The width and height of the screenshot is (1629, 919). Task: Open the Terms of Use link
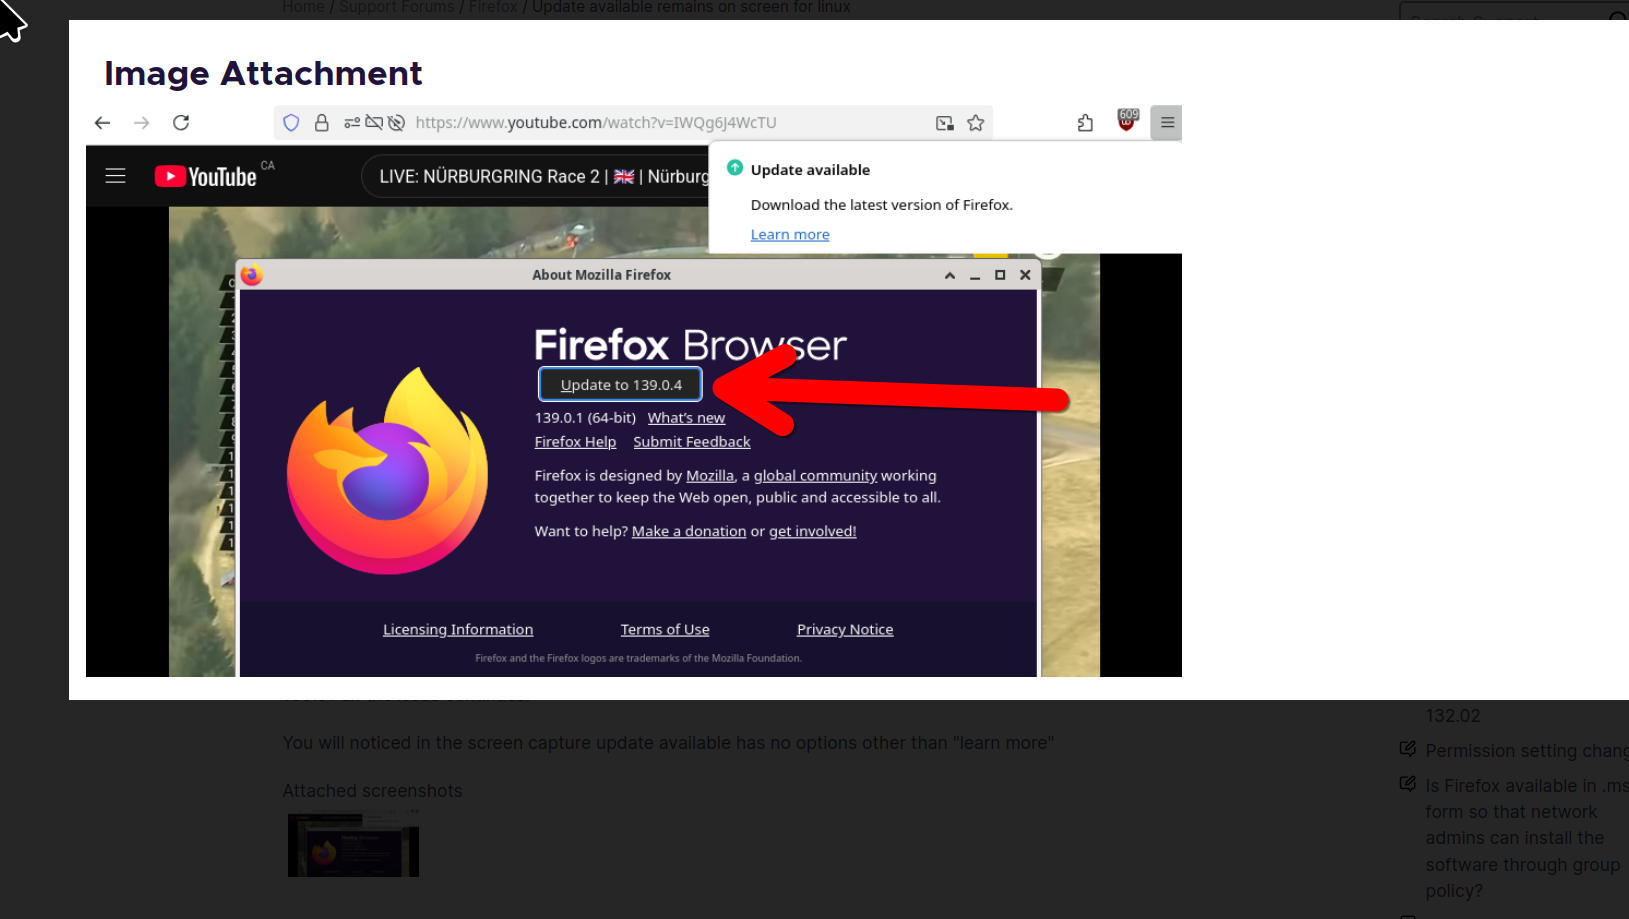[665, 630]
